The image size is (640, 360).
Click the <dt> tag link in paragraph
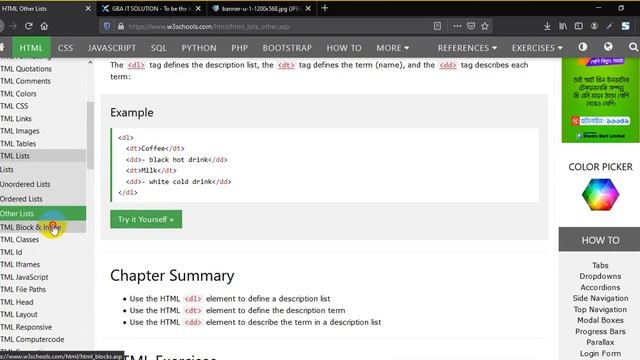[286, 65]
